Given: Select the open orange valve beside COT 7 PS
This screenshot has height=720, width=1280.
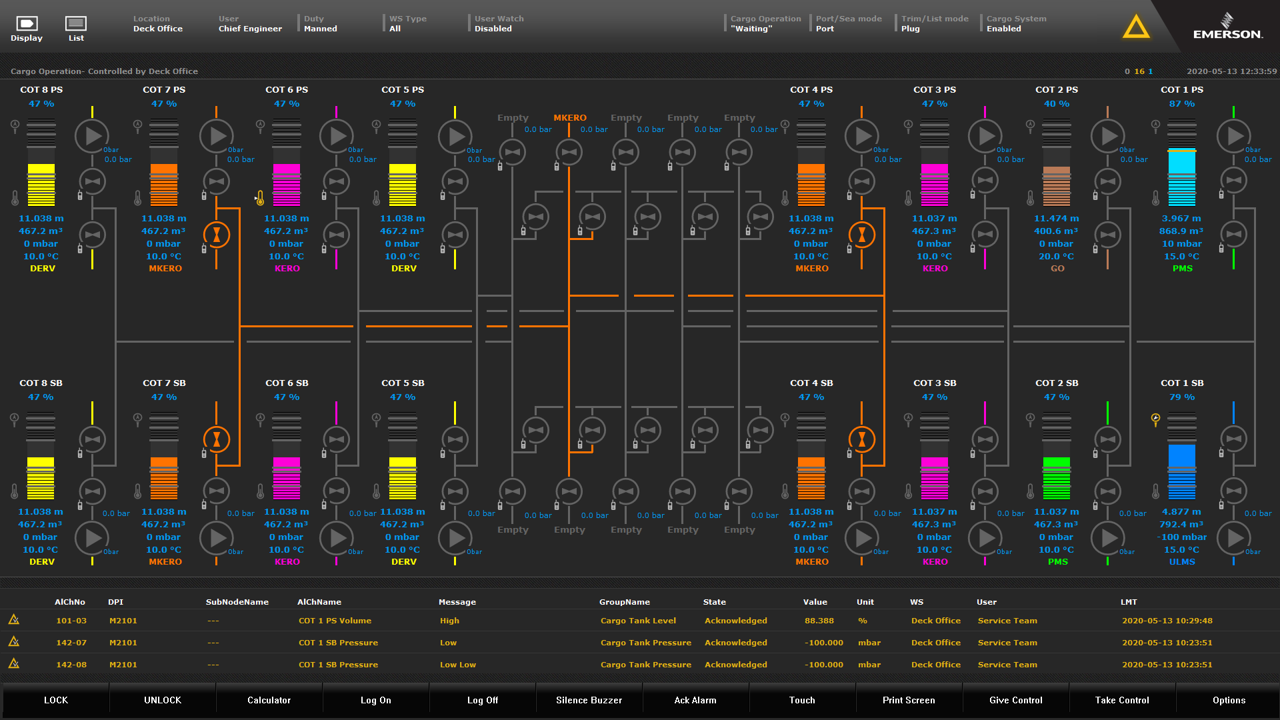Looking at the screenshot, I should 216,234.
